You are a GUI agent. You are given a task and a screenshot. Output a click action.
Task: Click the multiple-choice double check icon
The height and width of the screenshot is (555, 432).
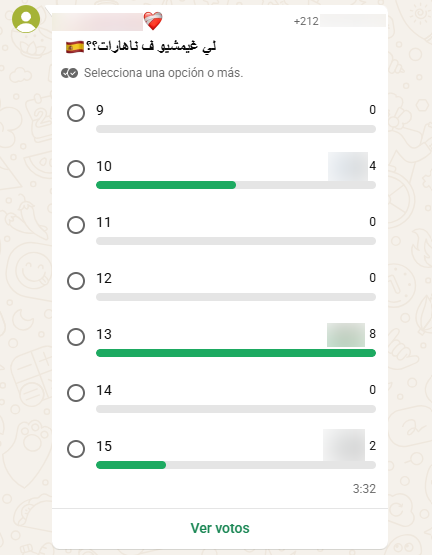click(69, 73)
